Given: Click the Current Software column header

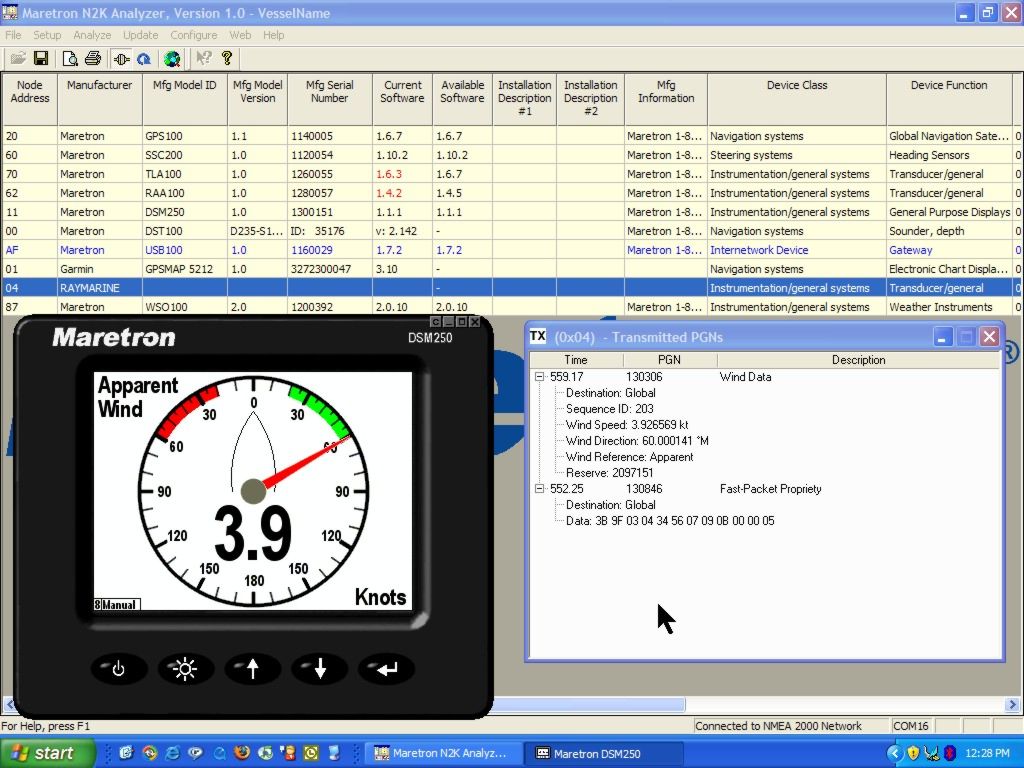Looking at the screenshot, I should pos(403,99).
